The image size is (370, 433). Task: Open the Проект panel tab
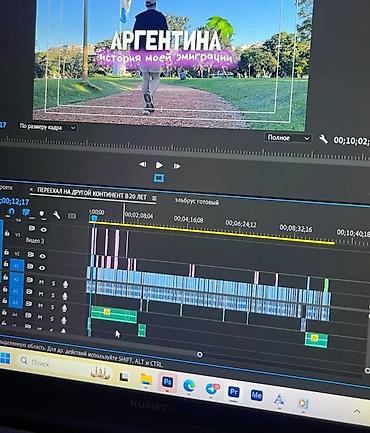6,187
